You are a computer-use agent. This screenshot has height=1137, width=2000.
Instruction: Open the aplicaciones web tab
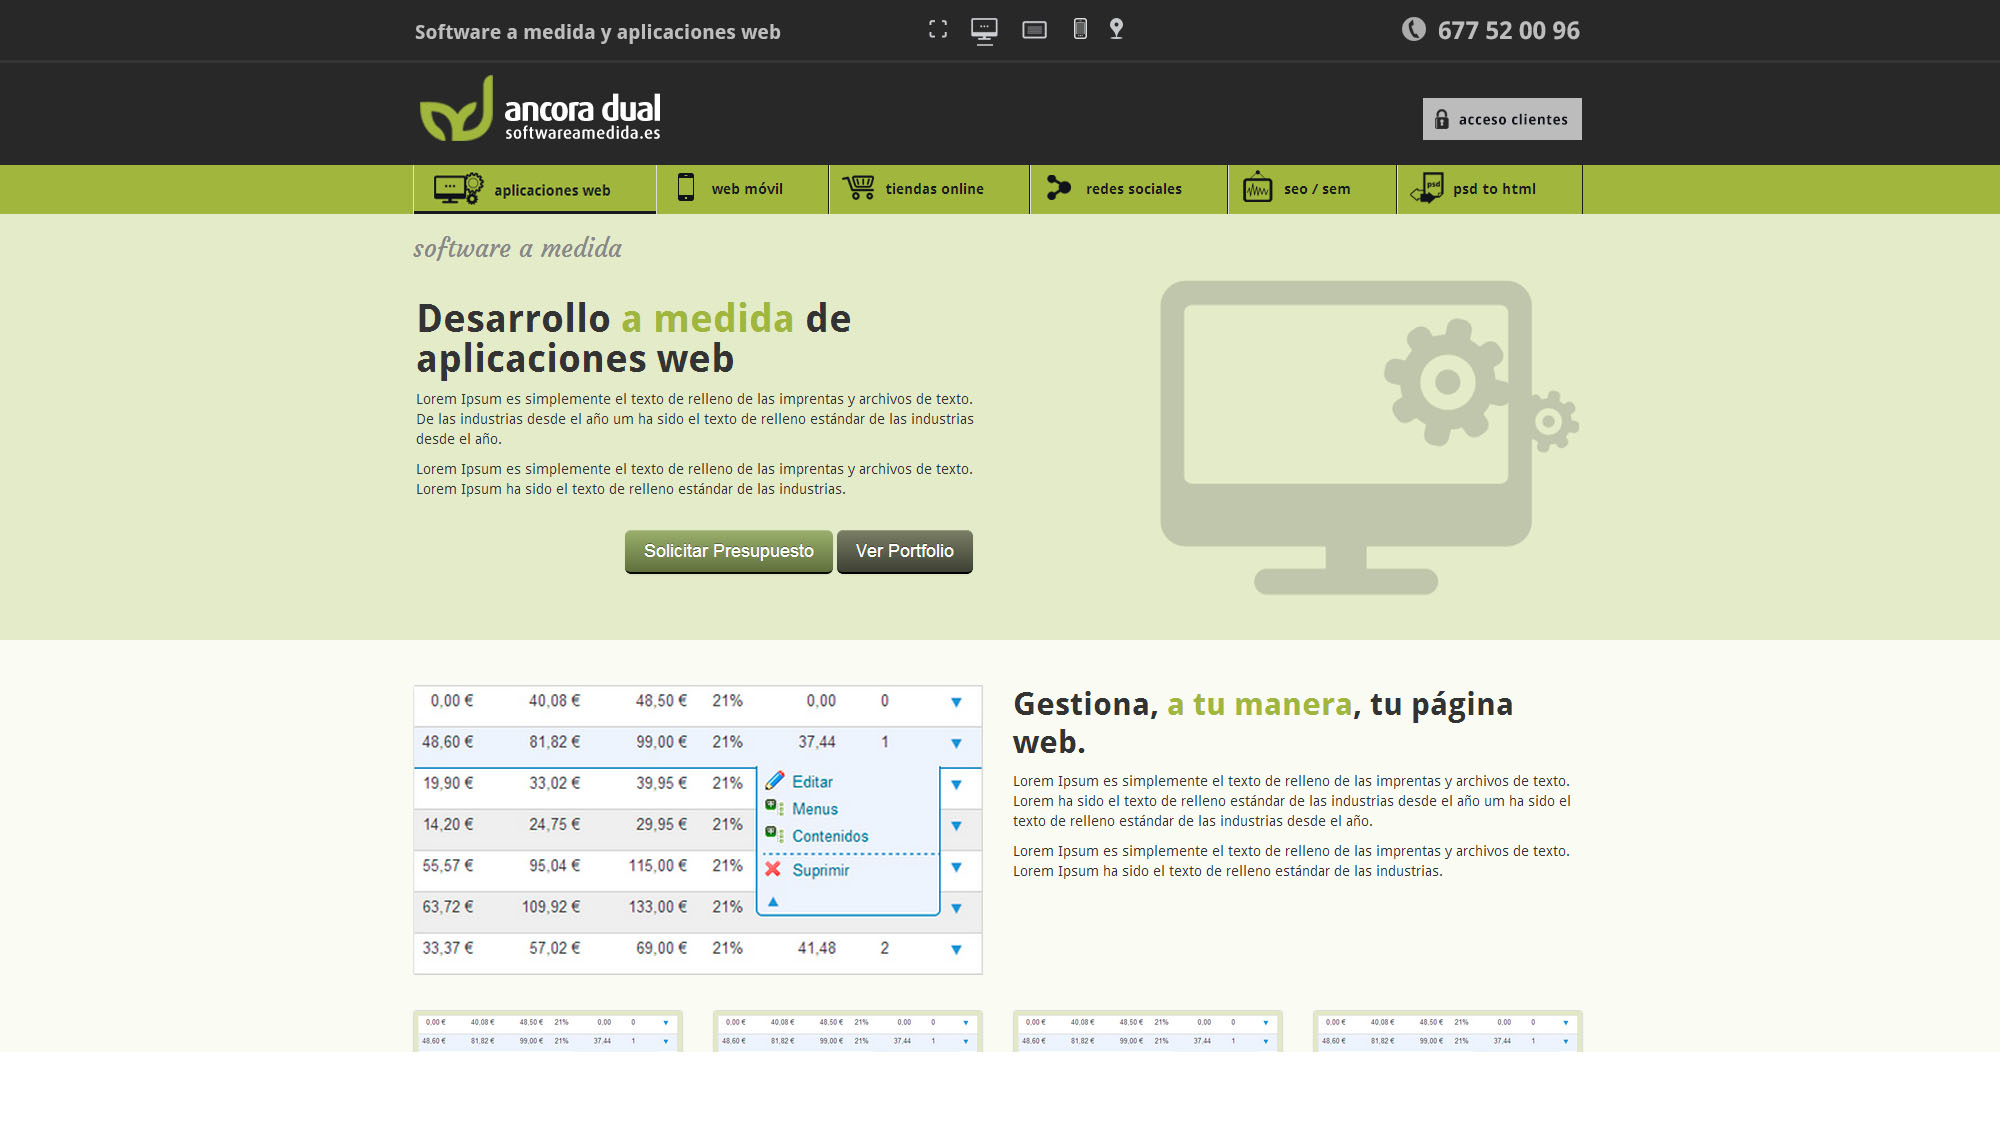534,190
